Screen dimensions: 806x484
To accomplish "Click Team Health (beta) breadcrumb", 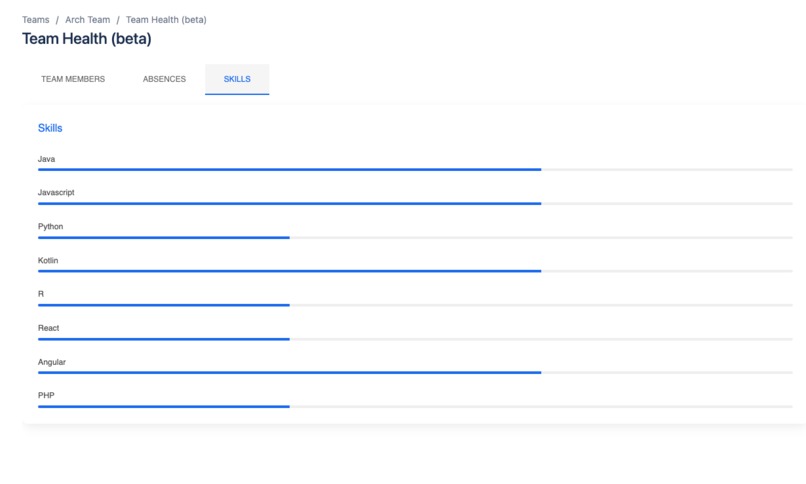I will (x=166, y=20).
